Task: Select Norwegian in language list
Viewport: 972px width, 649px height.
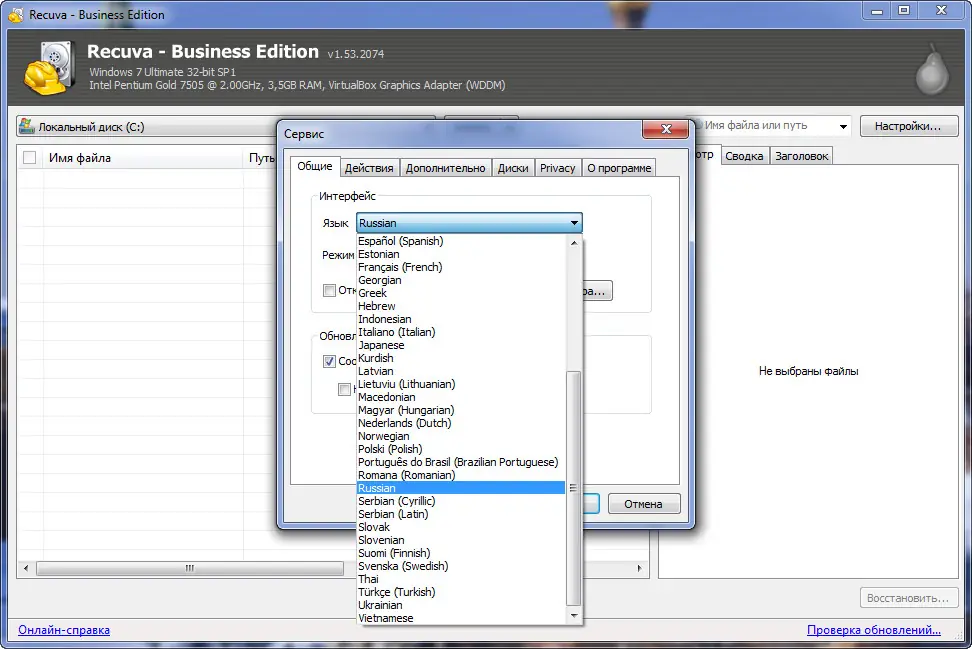Action: (x=461, y=436)
